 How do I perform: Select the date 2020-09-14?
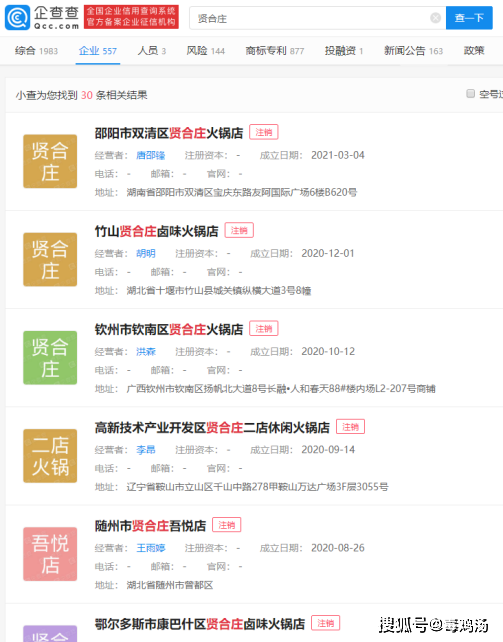pyautogui.click(x=328, y=450)
